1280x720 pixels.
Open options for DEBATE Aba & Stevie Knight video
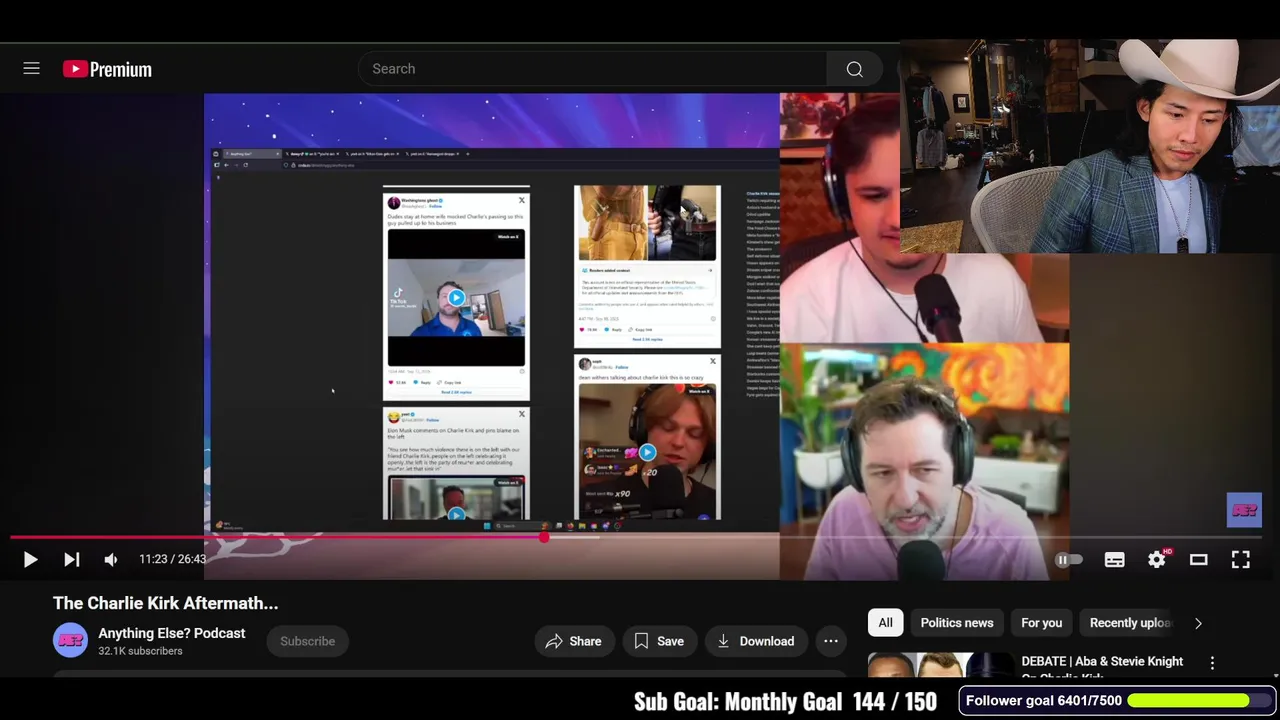1212,663
